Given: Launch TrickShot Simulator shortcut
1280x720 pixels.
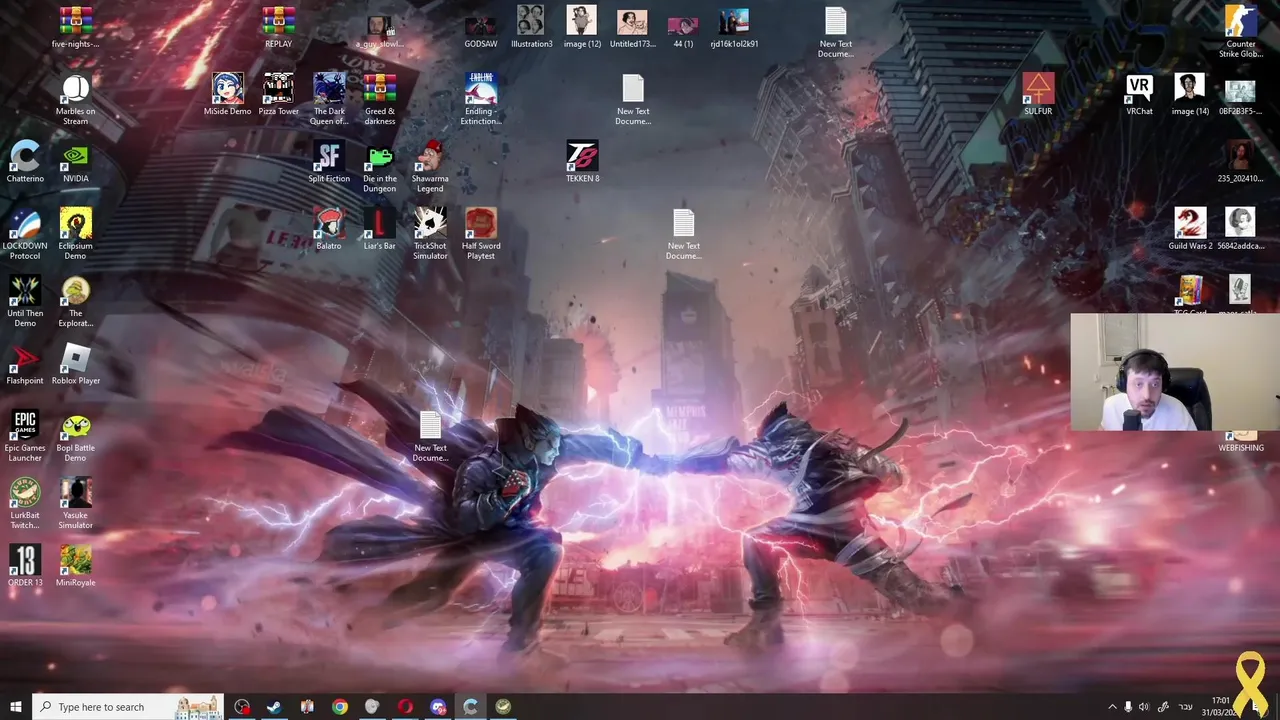Looking at the screenshot, I should point(430,233).
